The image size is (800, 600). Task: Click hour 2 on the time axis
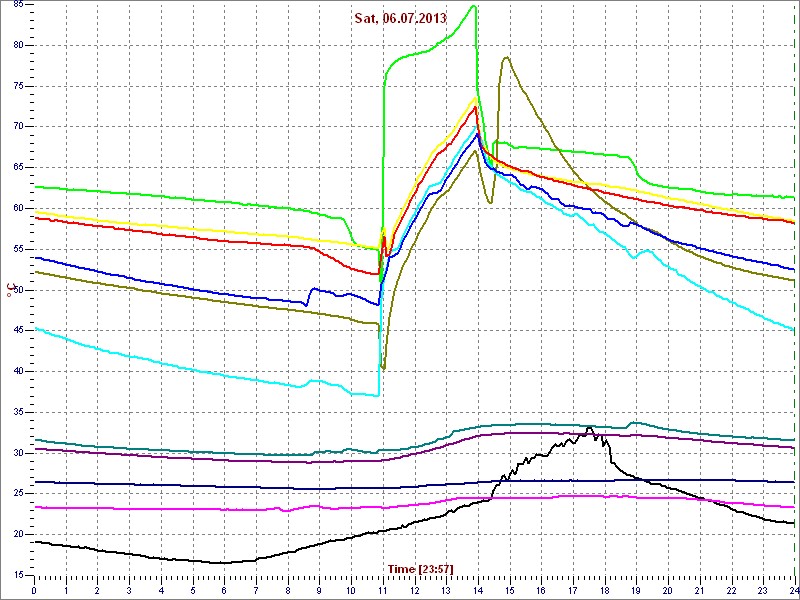(x=97, y=590)
